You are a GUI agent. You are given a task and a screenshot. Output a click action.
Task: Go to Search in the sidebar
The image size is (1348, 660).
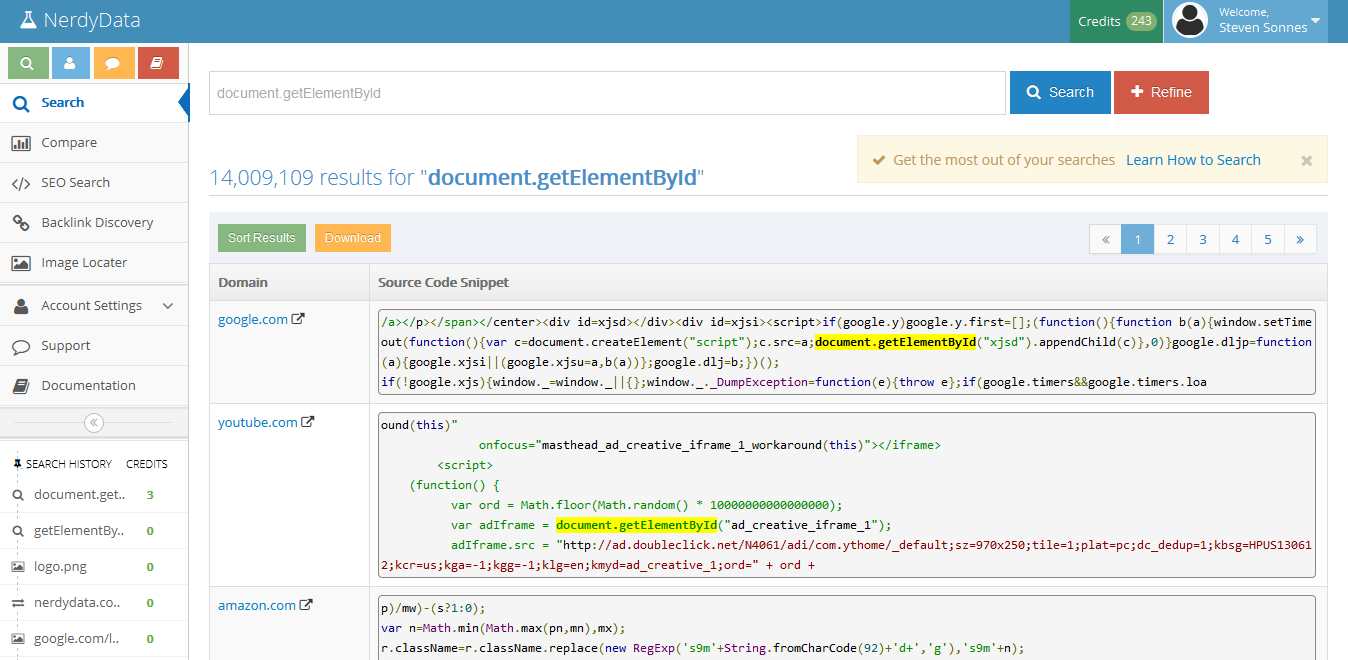point(94,103)
